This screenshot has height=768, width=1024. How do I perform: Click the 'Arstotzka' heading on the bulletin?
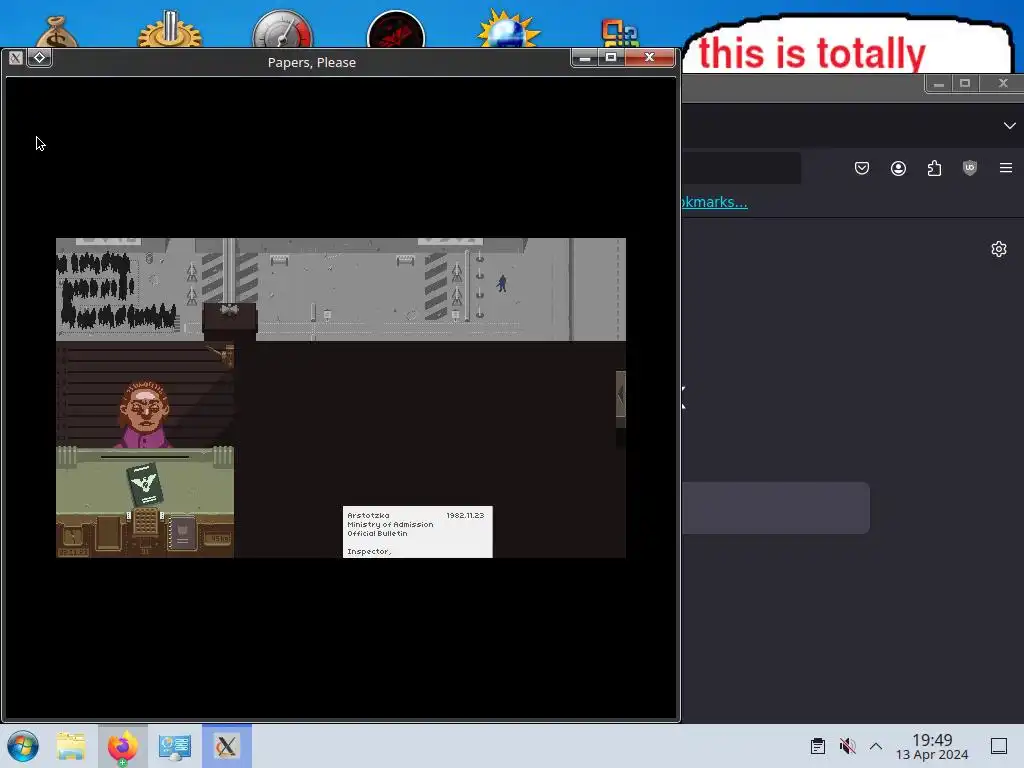coord(368,515)
